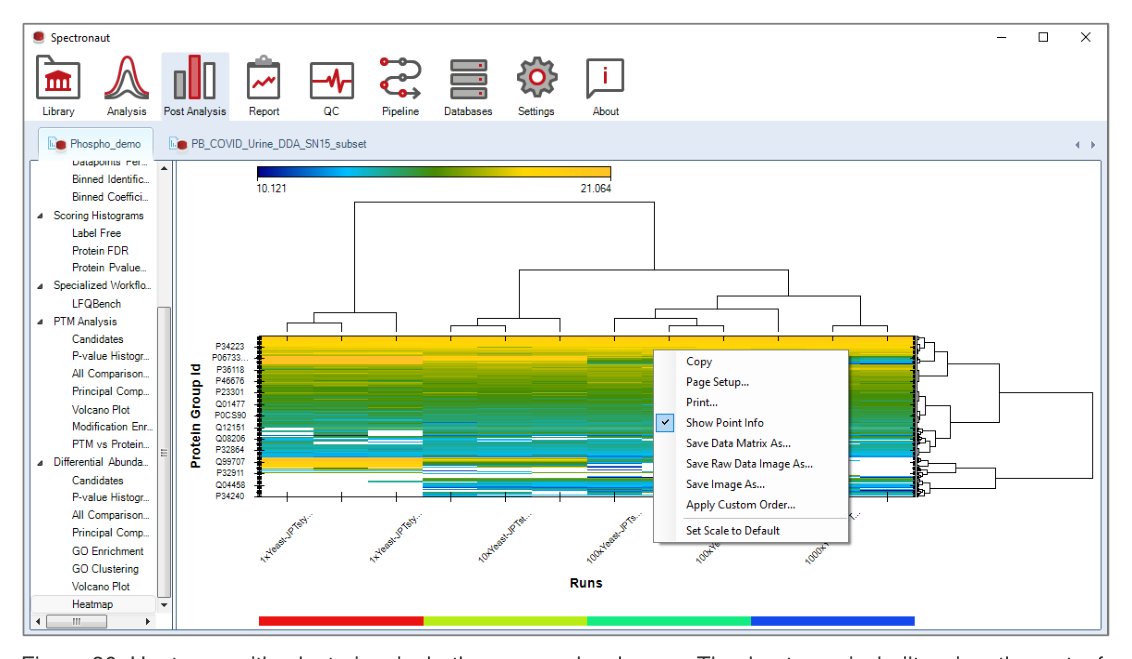Screen dimensions: 1132x659
Task: Select Candidates under Differential Abundance
Action: [97, 481]
